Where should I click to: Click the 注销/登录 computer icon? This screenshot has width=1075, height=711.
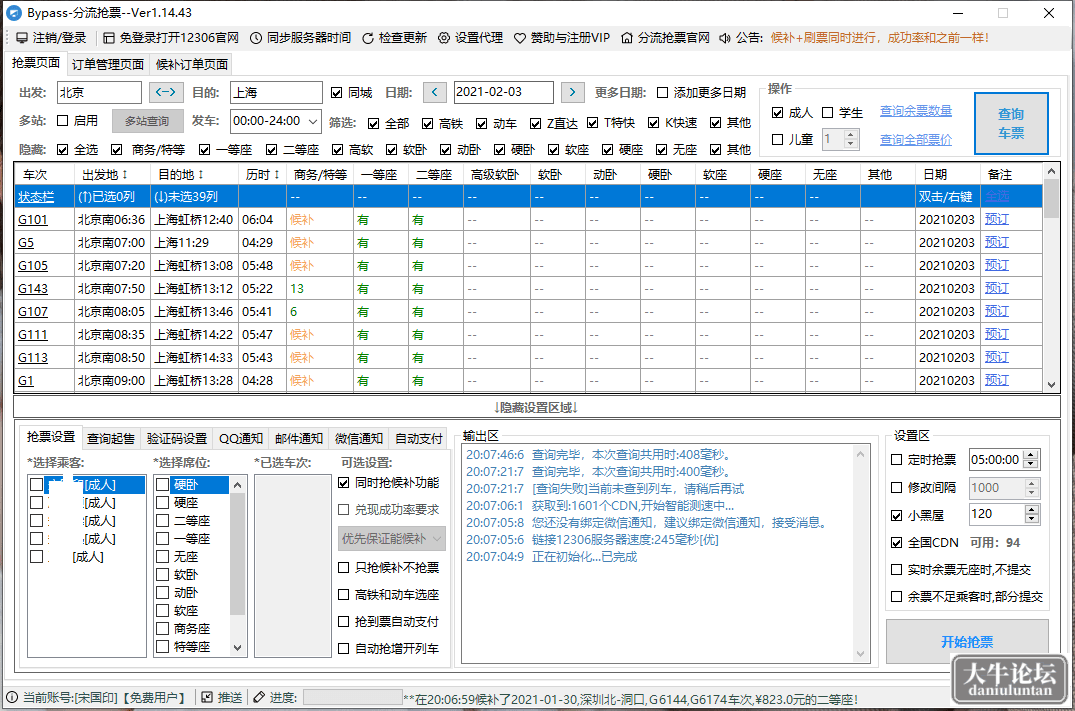[x=22, y=38]
